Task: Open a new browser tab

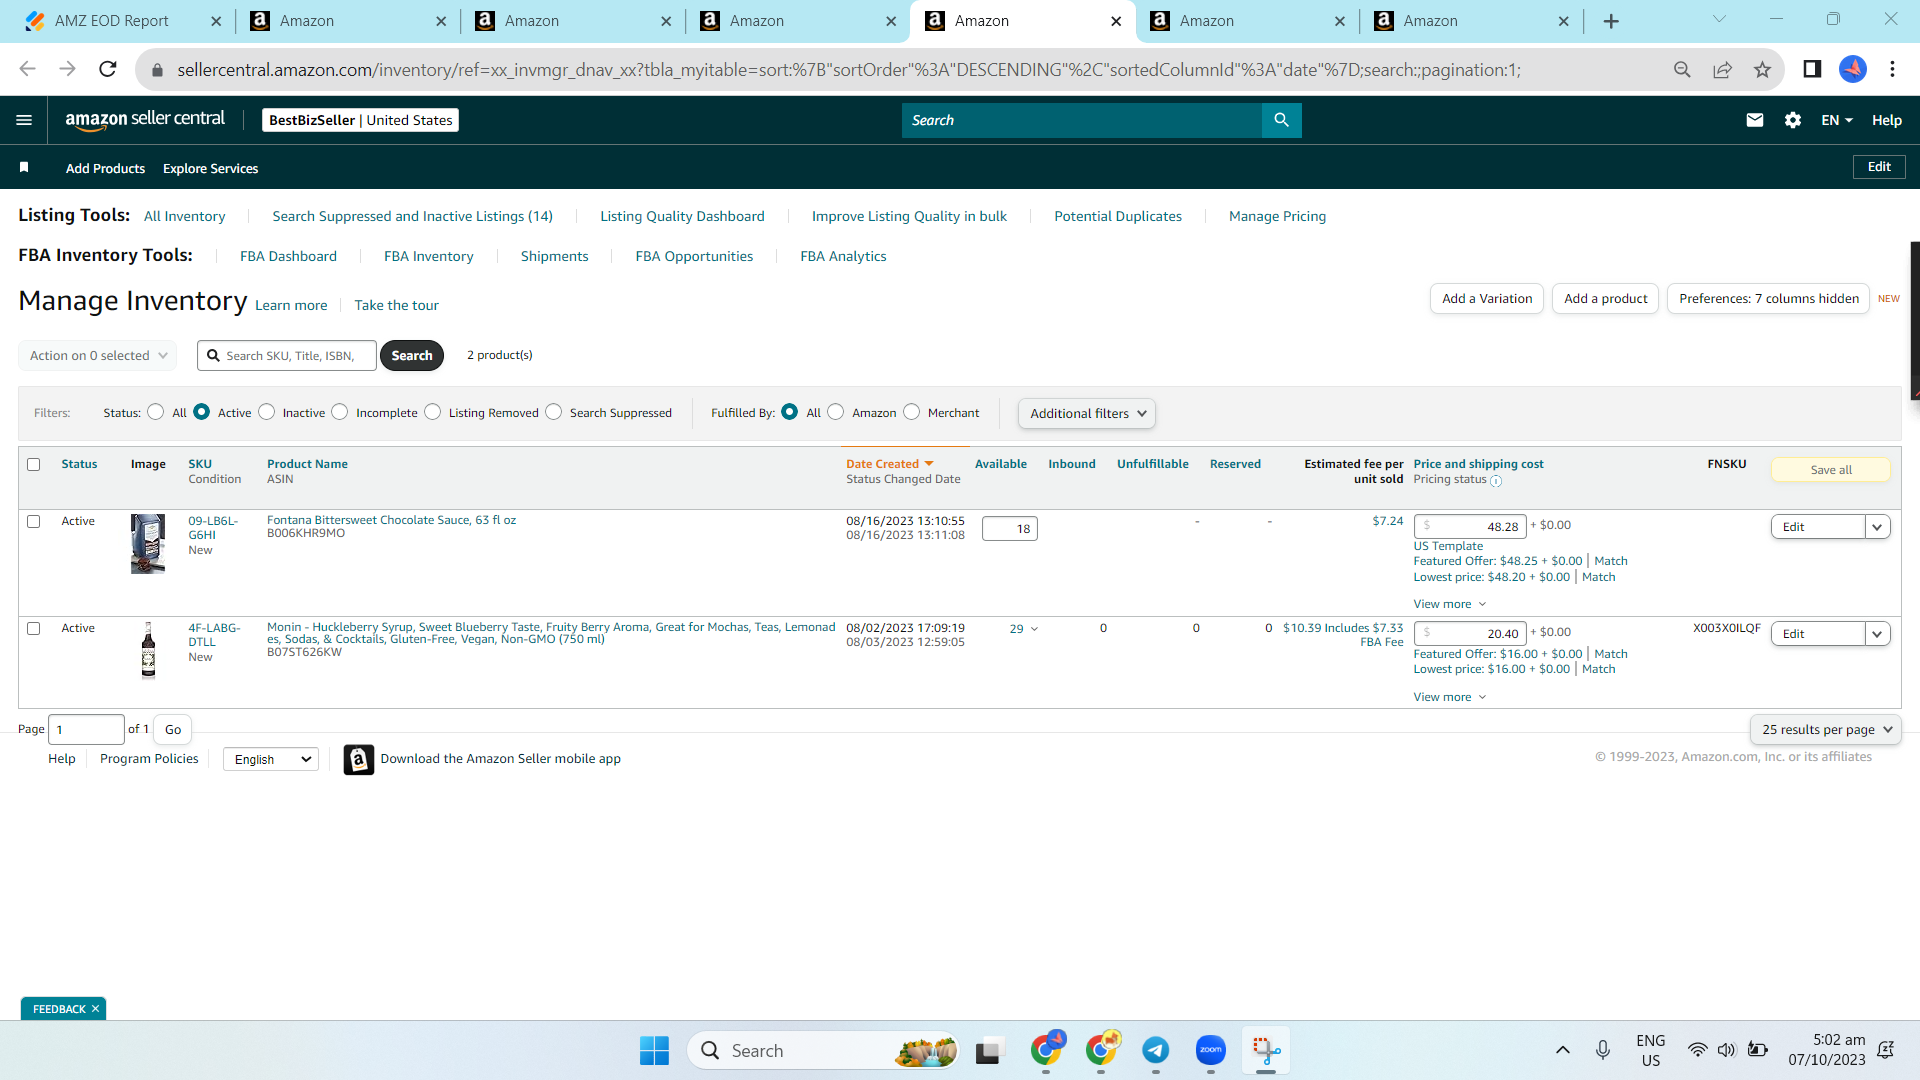Action: click(x=1611, y=21)
